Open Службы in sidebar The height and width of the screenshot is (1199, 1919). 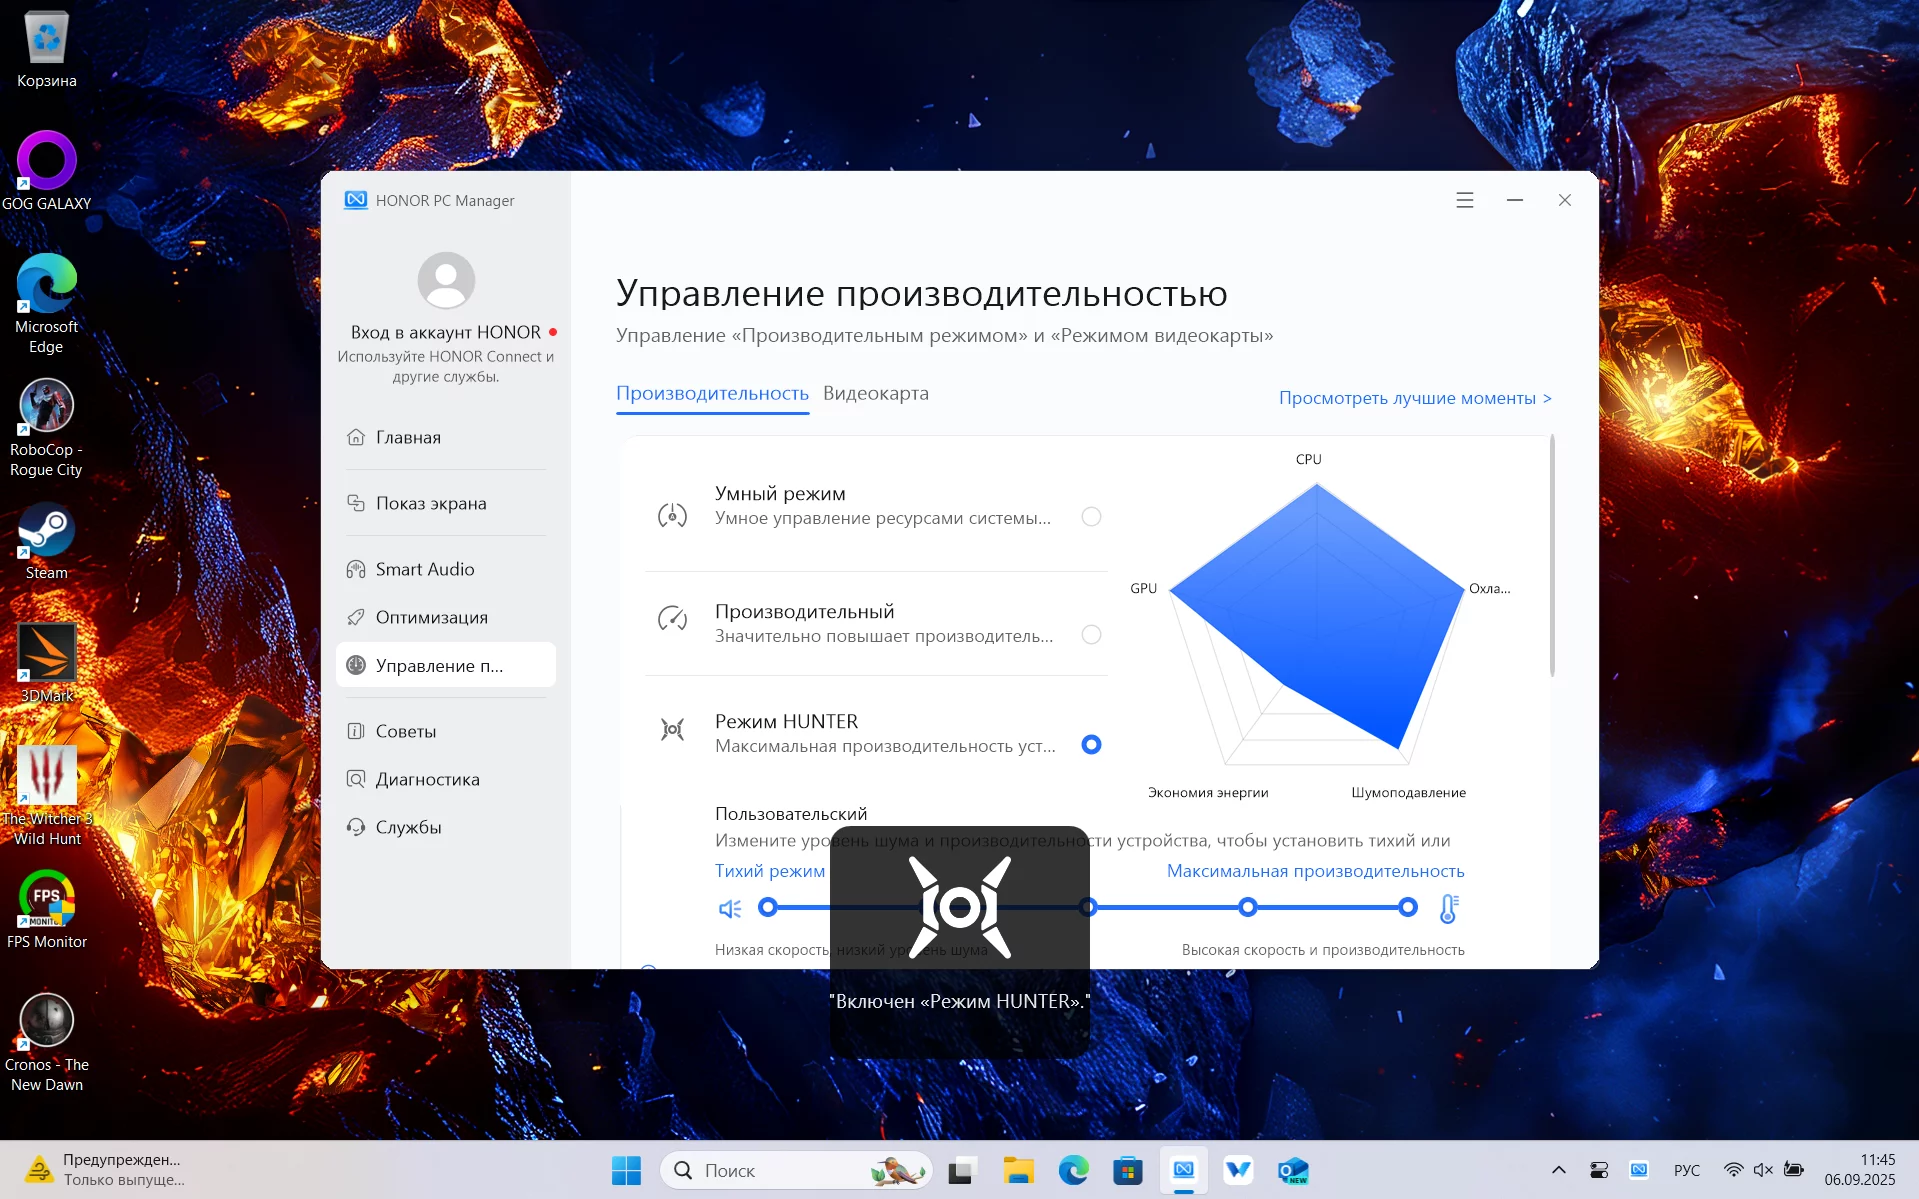click(x=446, y=827)
